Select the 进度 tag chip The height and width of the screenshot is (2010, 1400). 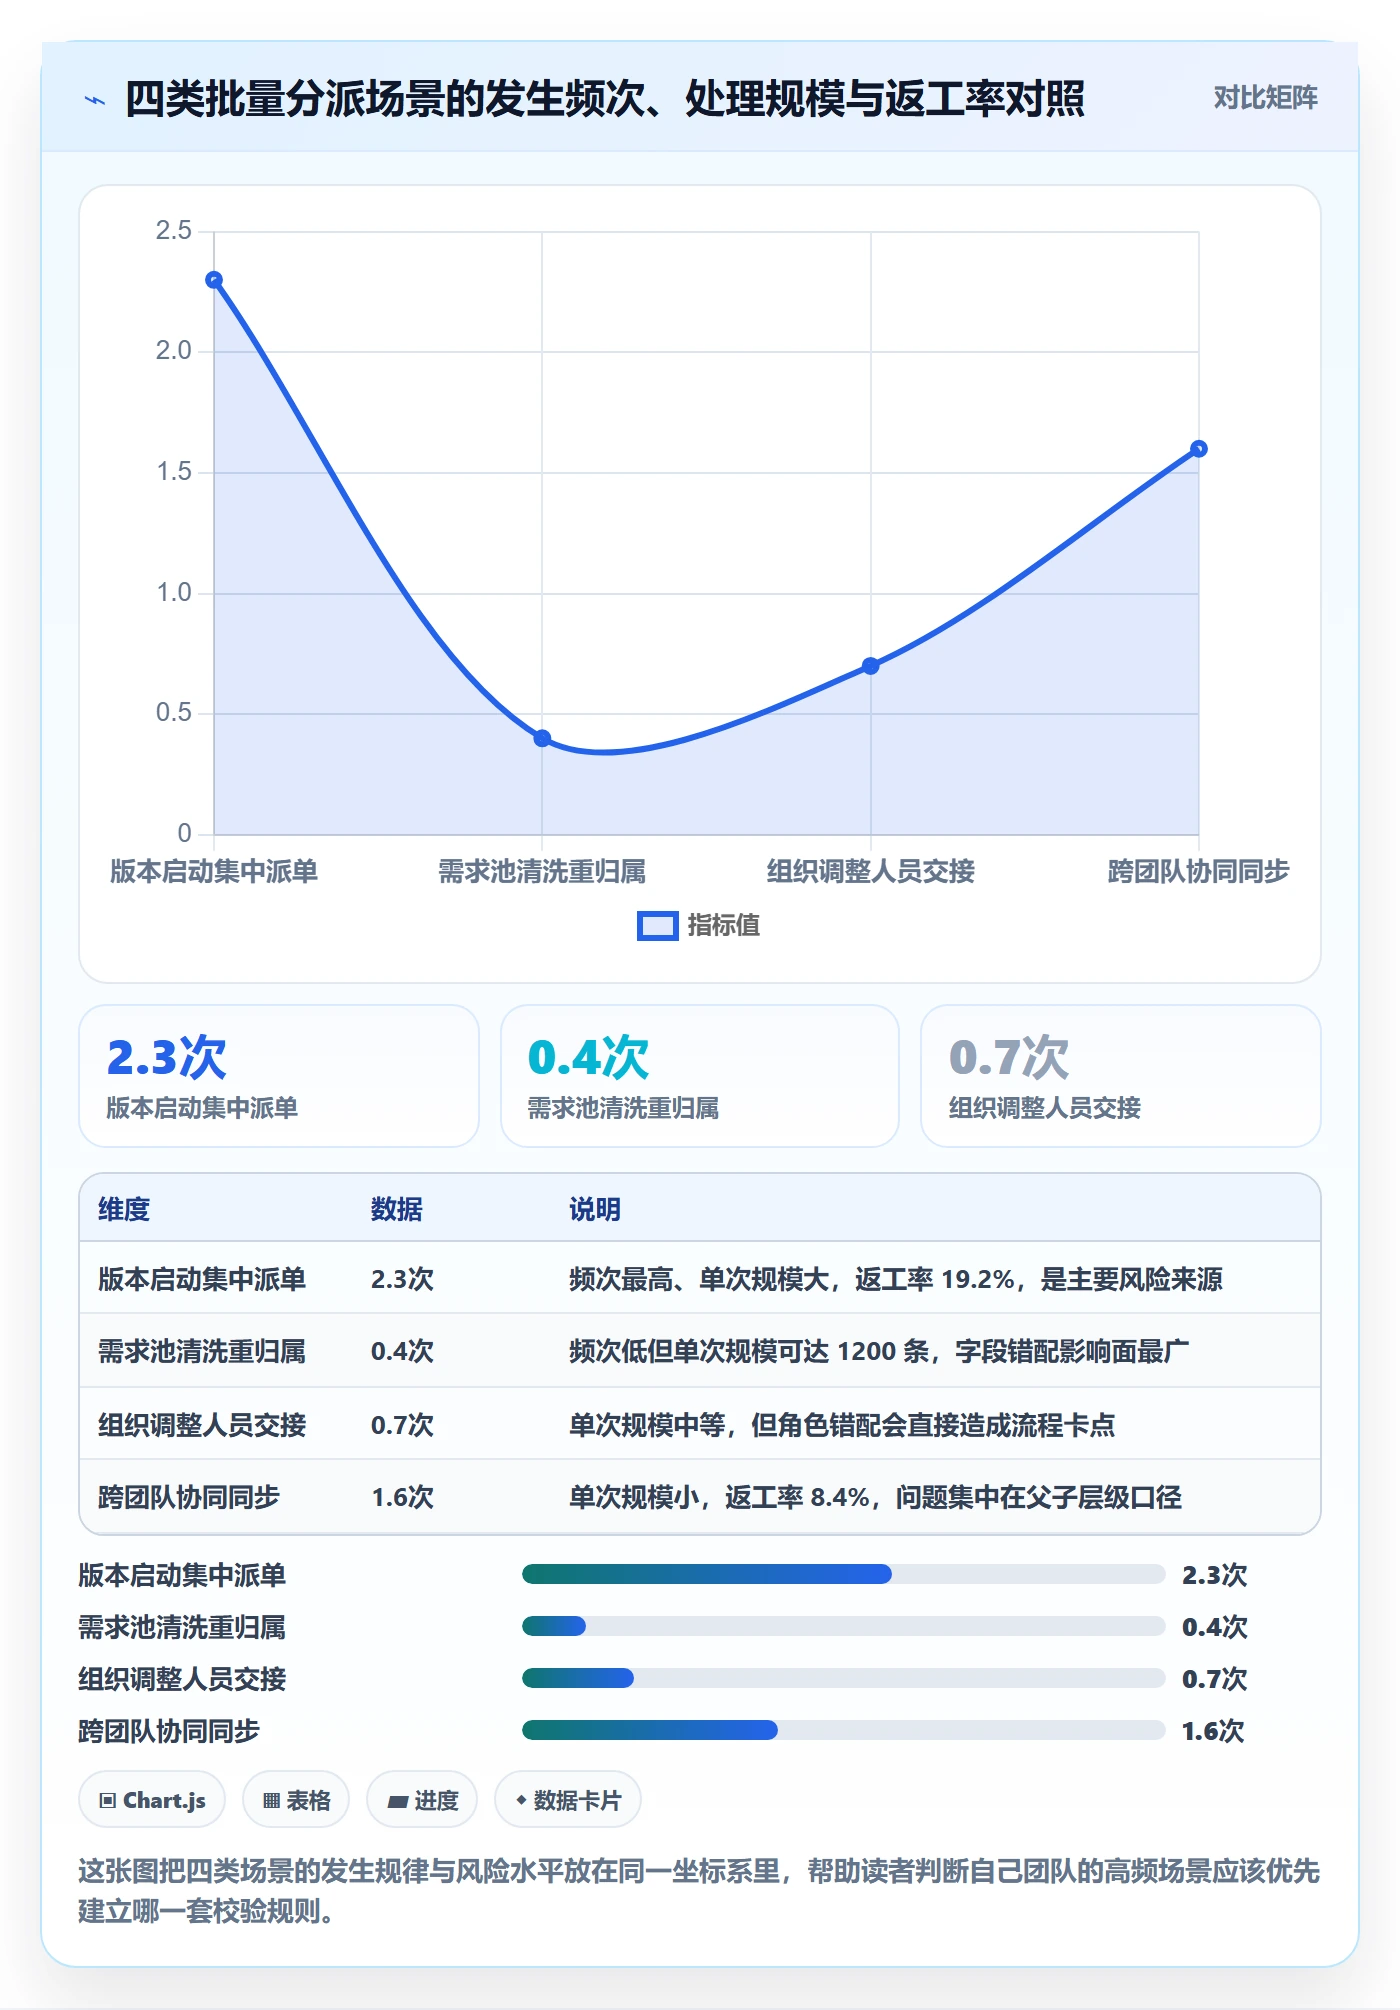point(422,1801)
